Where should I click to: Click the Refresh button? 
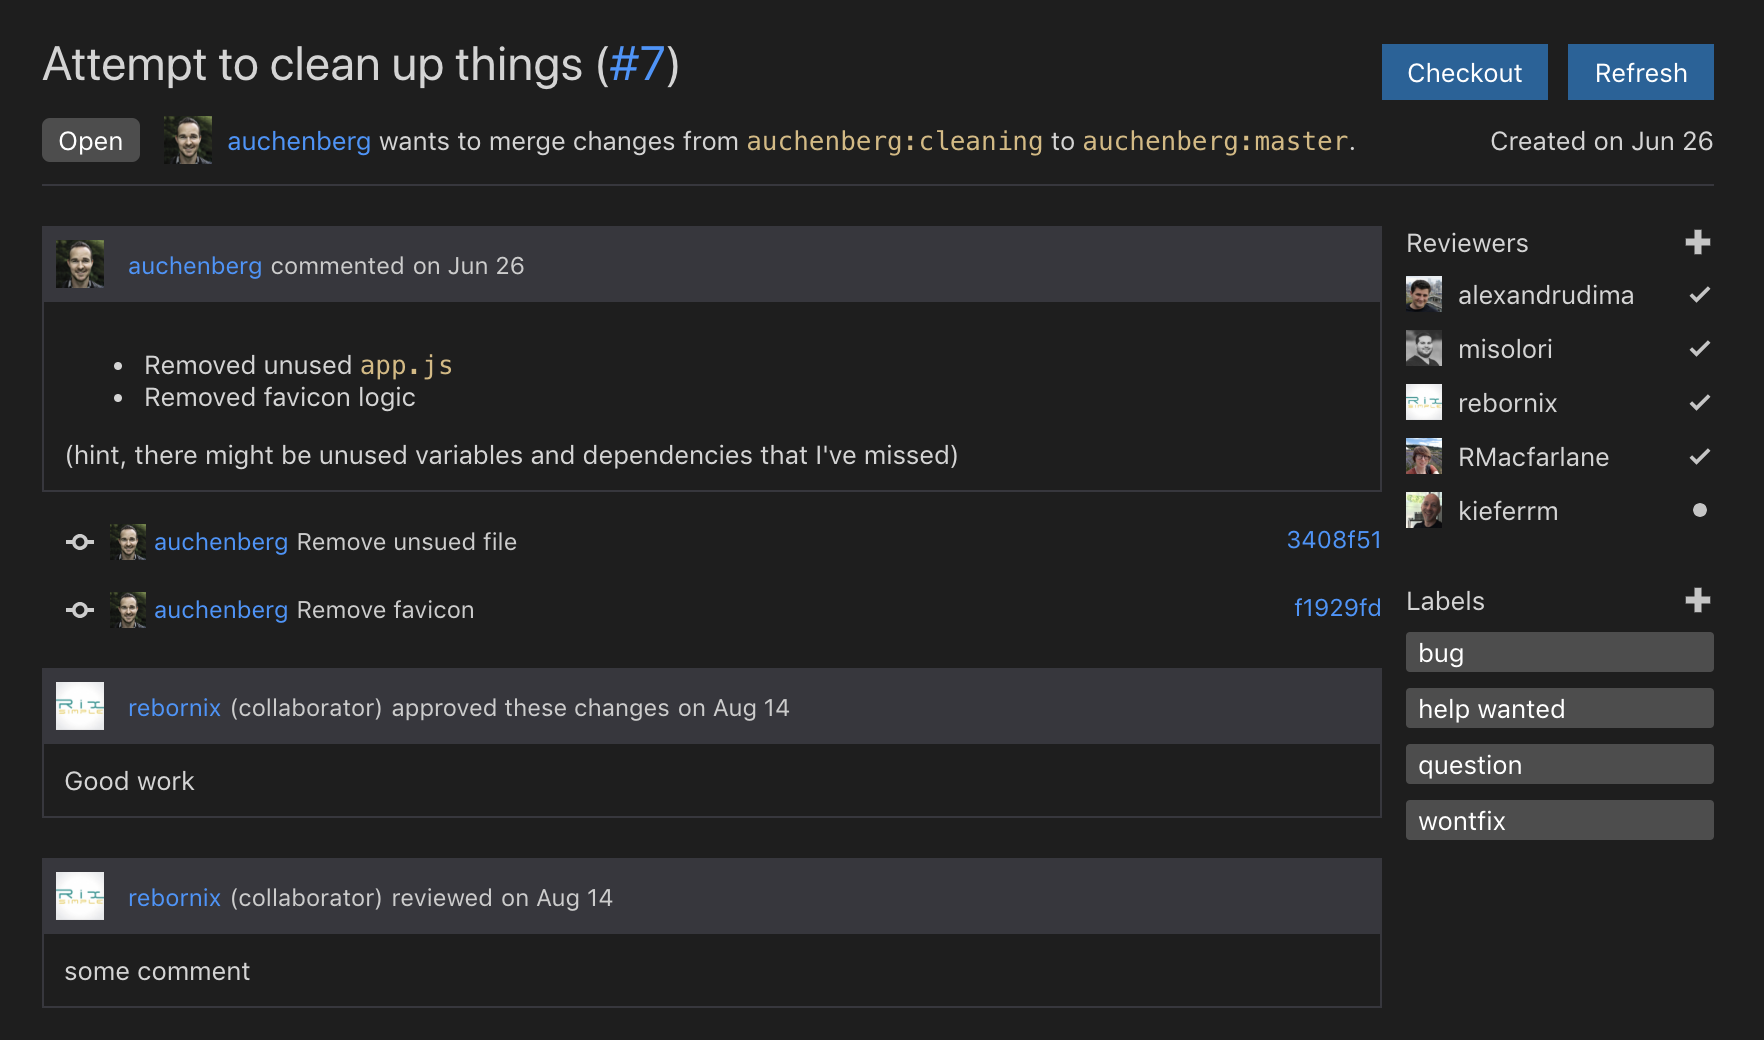pyautogui.click(x=1640, y=72)
